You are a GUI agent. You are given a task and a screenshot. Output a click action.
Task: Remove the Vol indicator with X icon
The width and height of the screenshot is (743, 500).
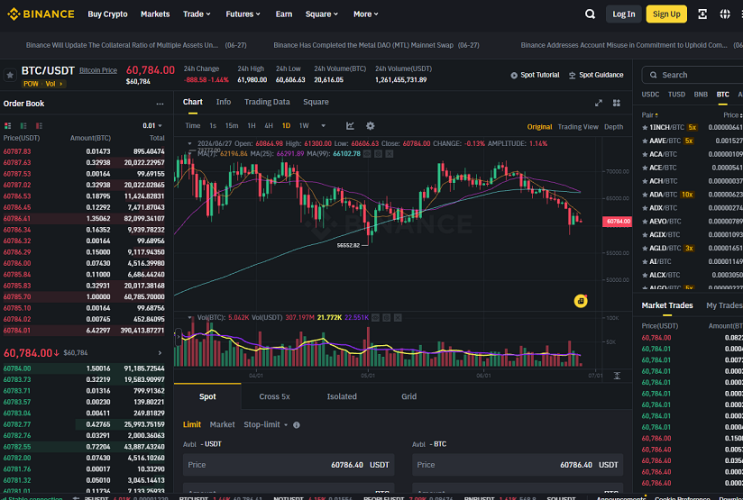click(398, 318)
